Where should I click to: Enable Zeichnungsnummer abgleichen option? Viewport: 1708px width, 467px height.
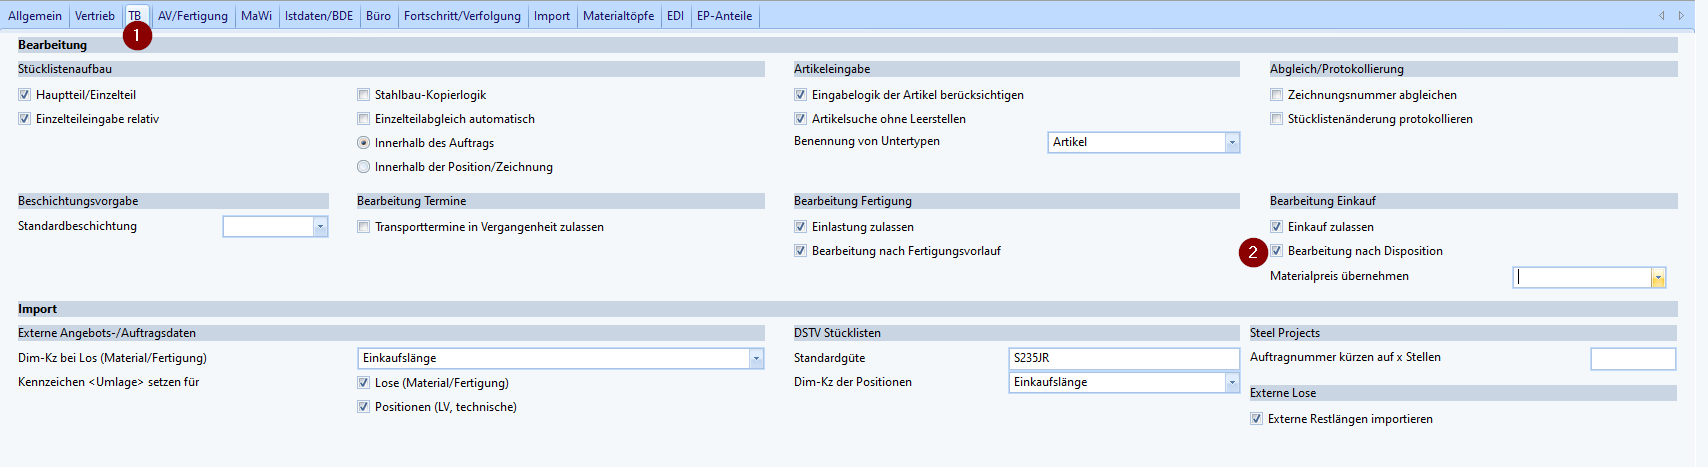[x=1277, y=95]
